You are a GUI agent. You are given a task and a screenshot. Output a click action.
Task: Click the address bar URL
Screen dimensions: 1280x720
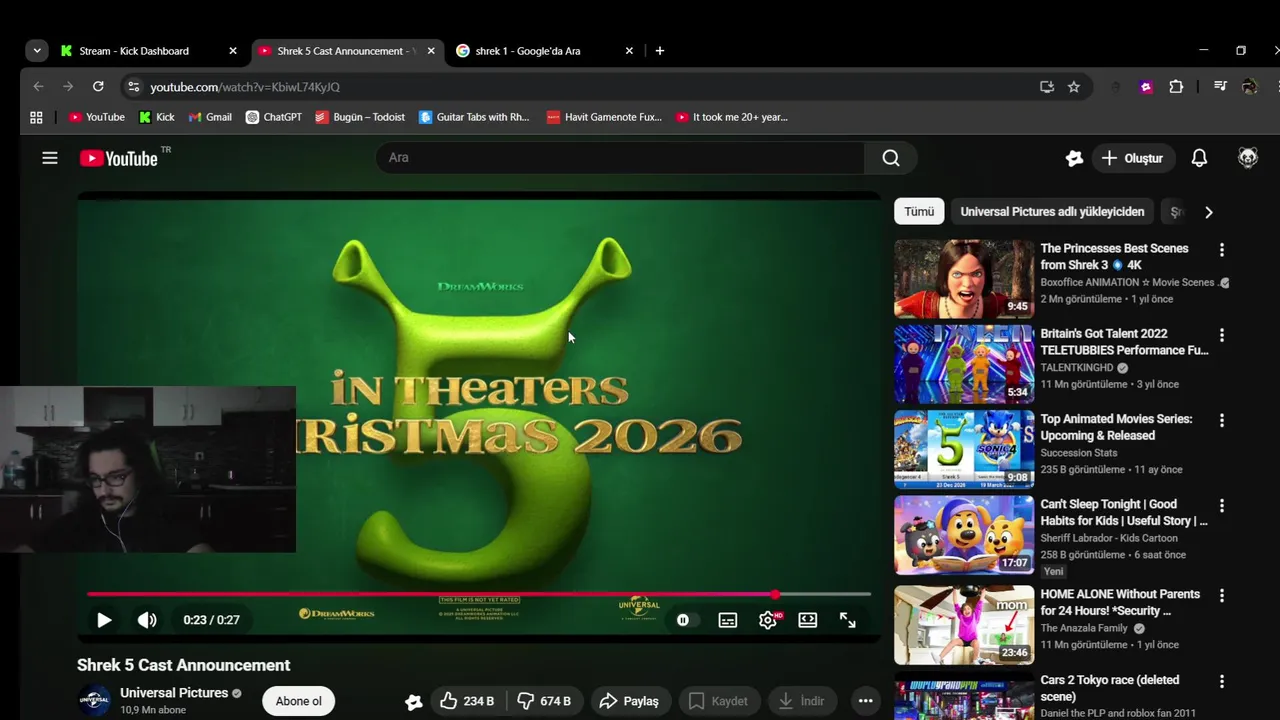click(245, 87)
